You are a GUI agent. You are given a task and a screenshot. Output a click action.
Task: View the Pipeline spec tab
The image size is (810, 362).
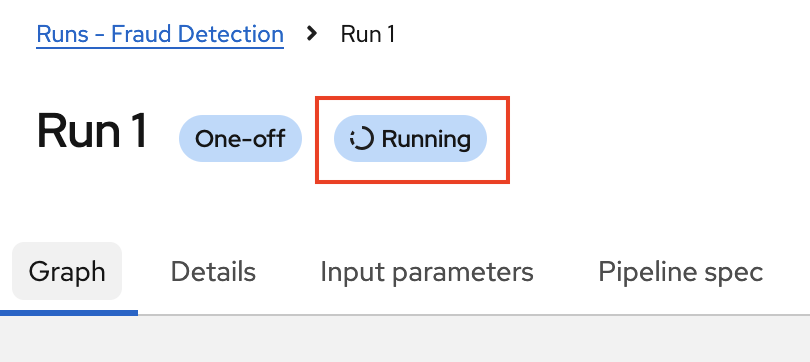(680, 272)
